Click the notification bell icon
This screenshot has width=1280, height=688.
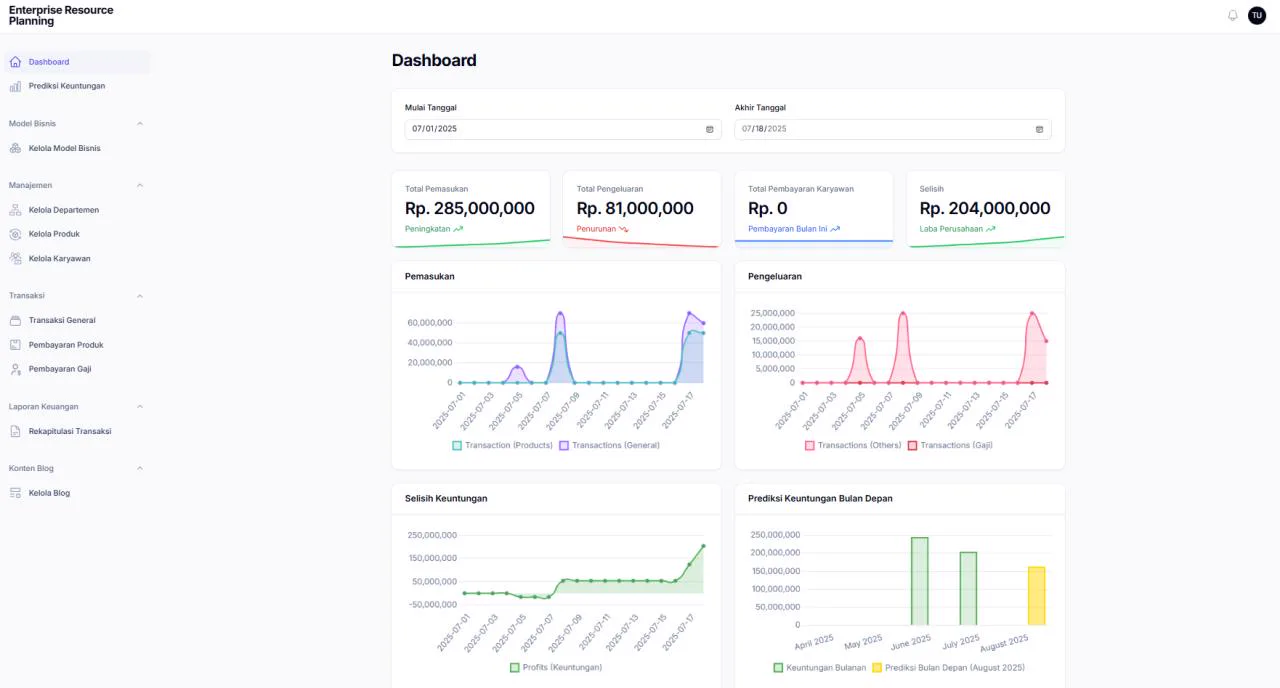click(1233, 15)
